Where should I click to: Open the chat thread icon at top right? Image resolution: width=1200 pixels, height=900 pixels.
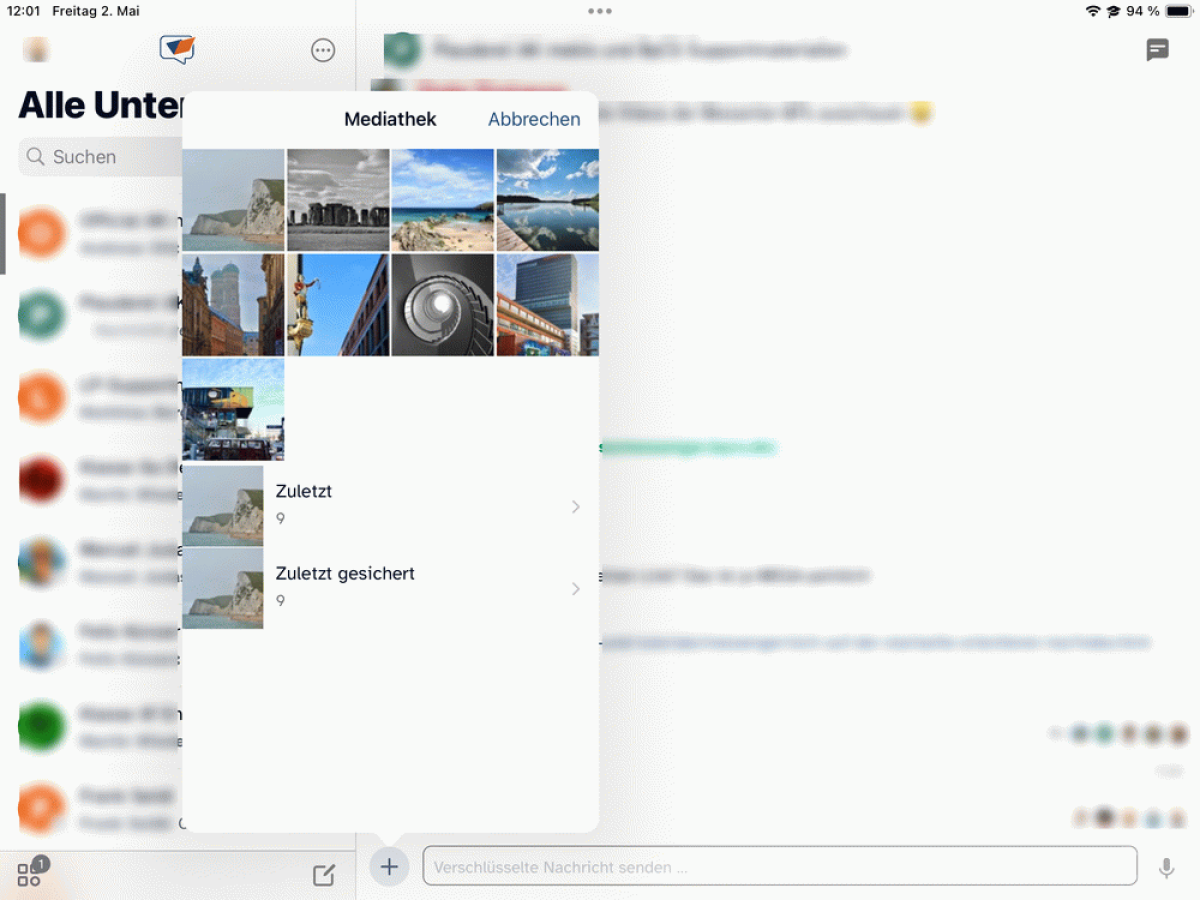tap(1157, 50)
